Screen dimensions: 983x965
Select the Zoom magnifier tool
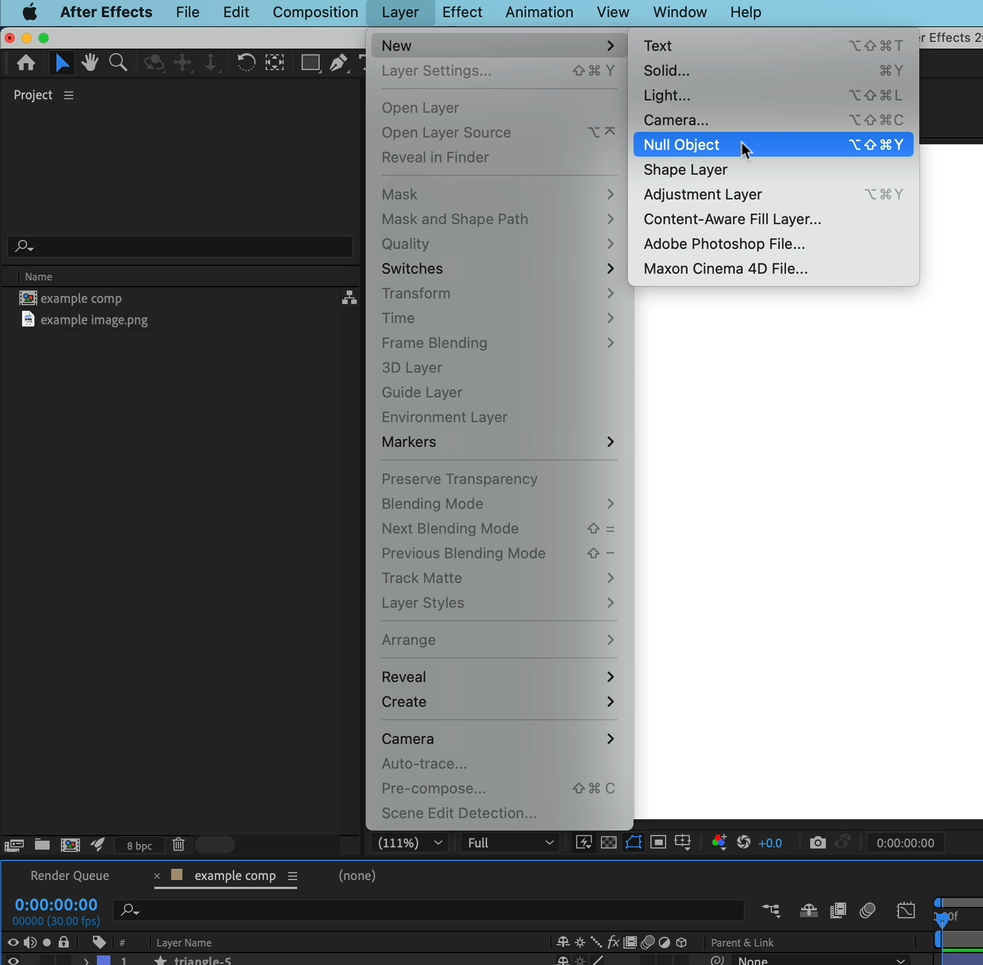pos(118,63)
